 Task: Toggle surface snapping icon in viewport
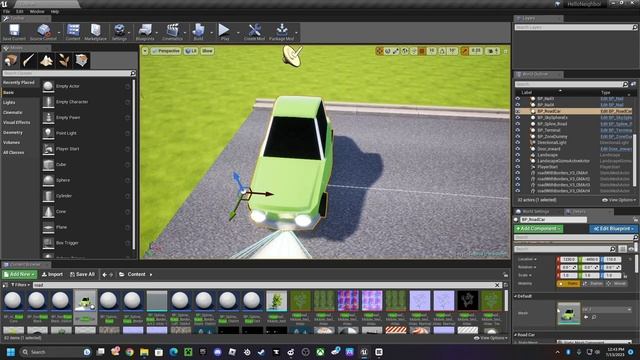point(413,51)
